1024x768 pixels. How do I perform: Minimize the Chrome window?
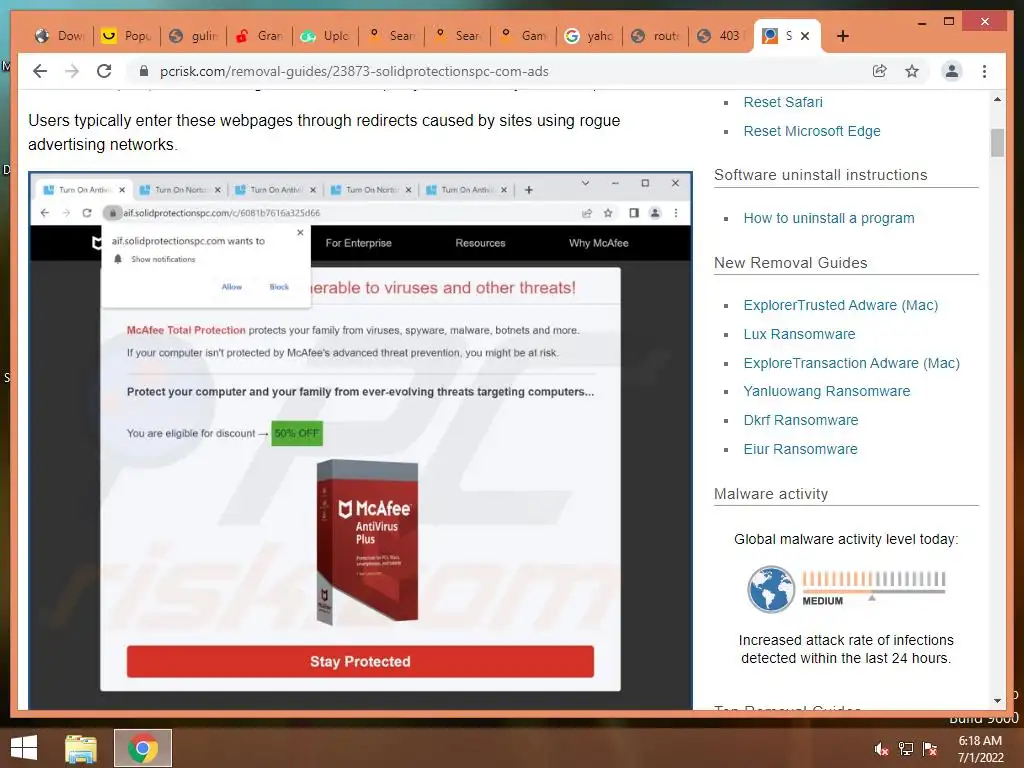tap(921, 22)
